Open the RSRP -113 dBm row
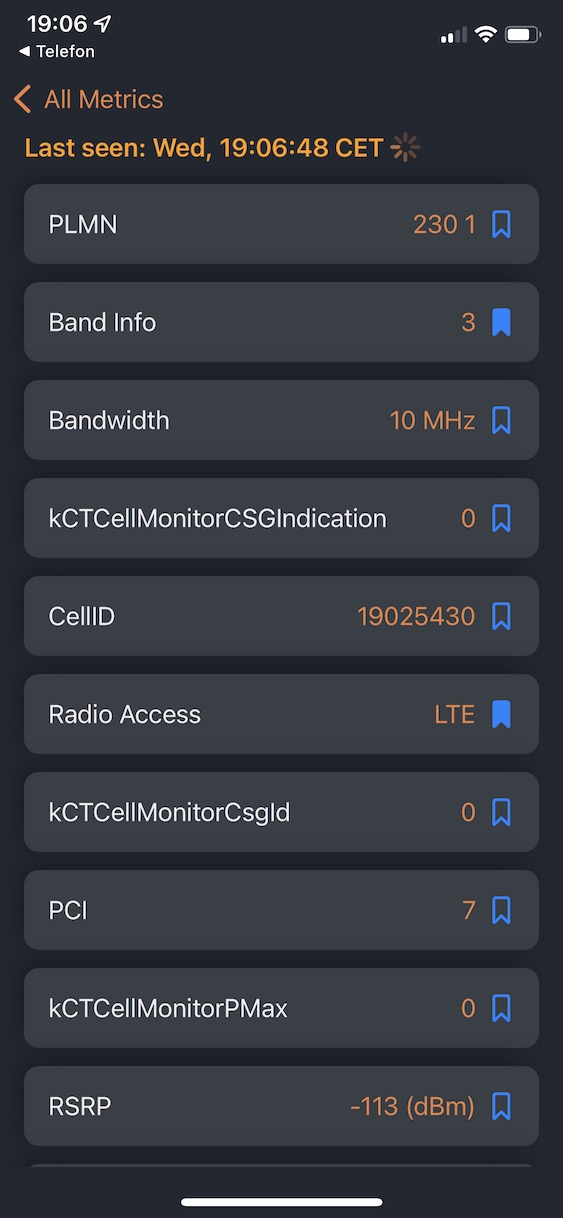 point(281,1106)
